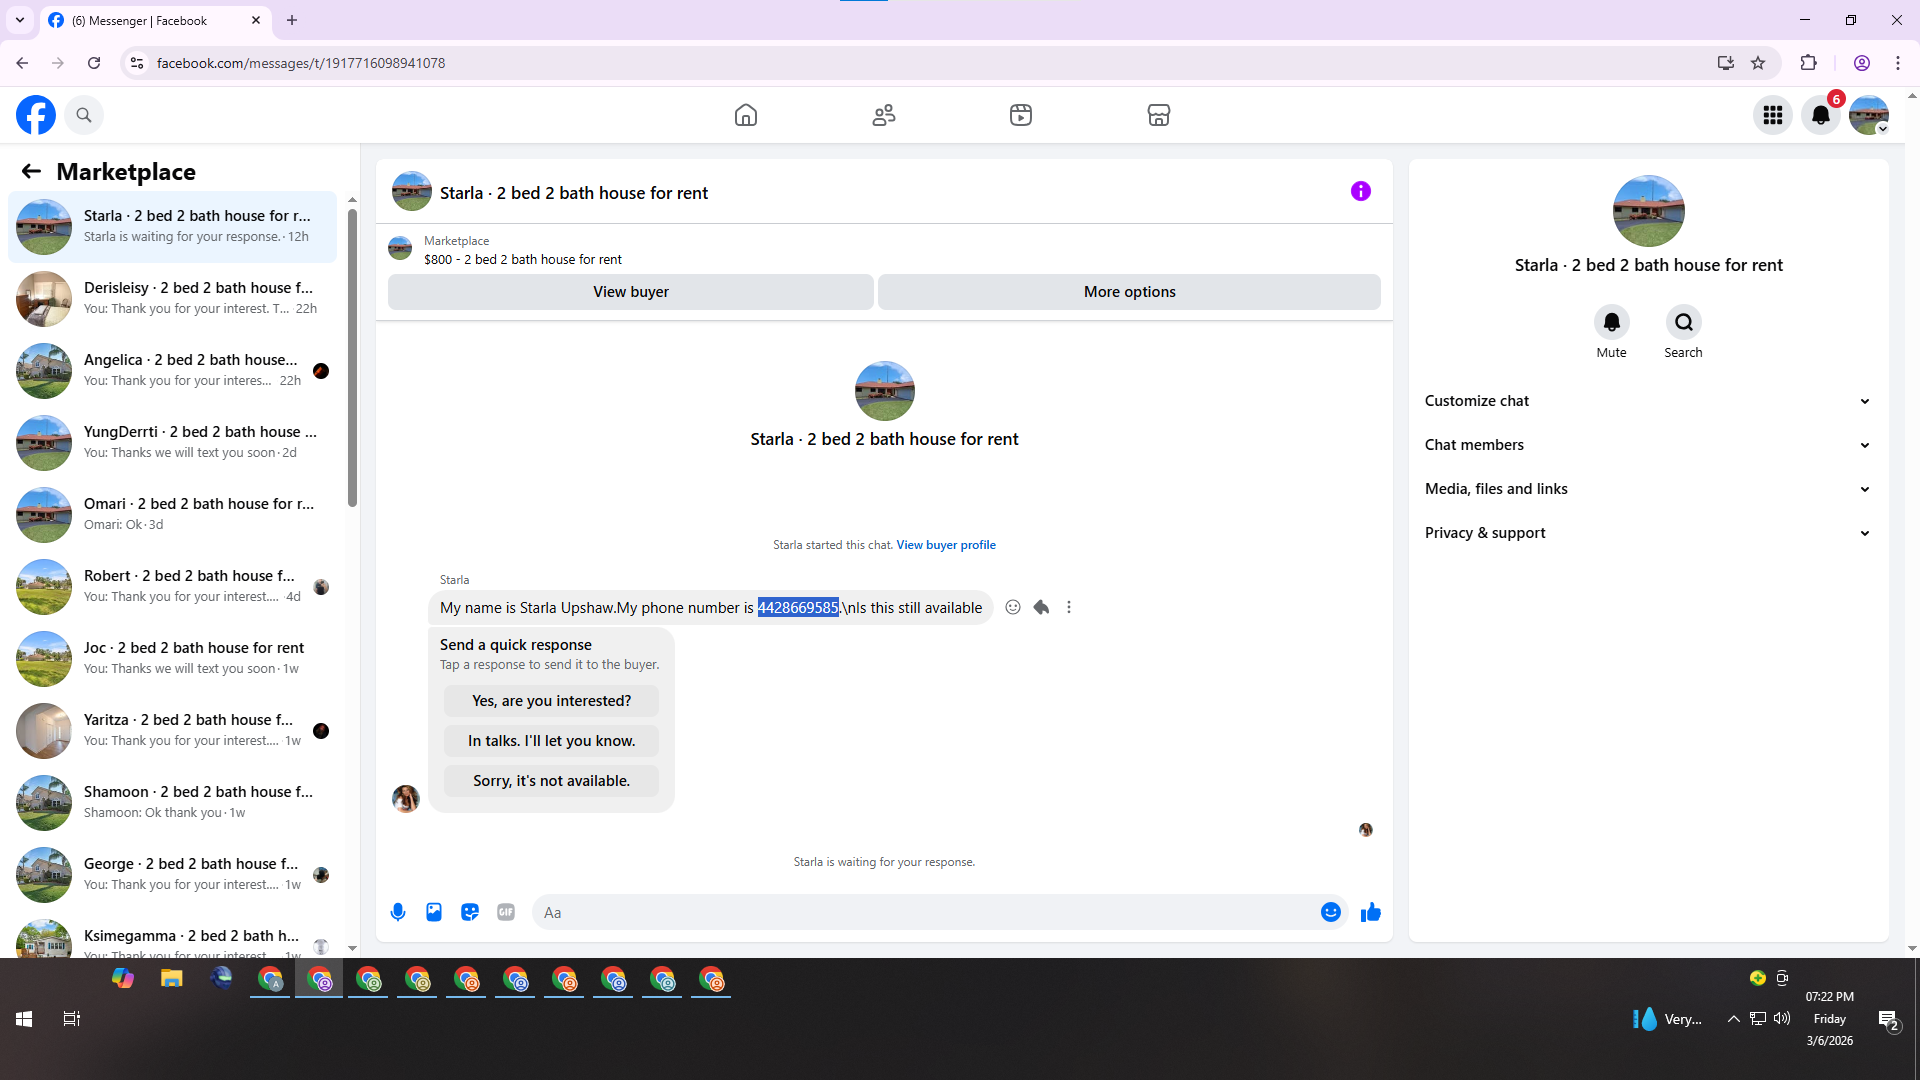Open emoji picker in message box
The width and height of the screenshot is (1920, 1080).
pyautogui.click(x=1330, y=912)
